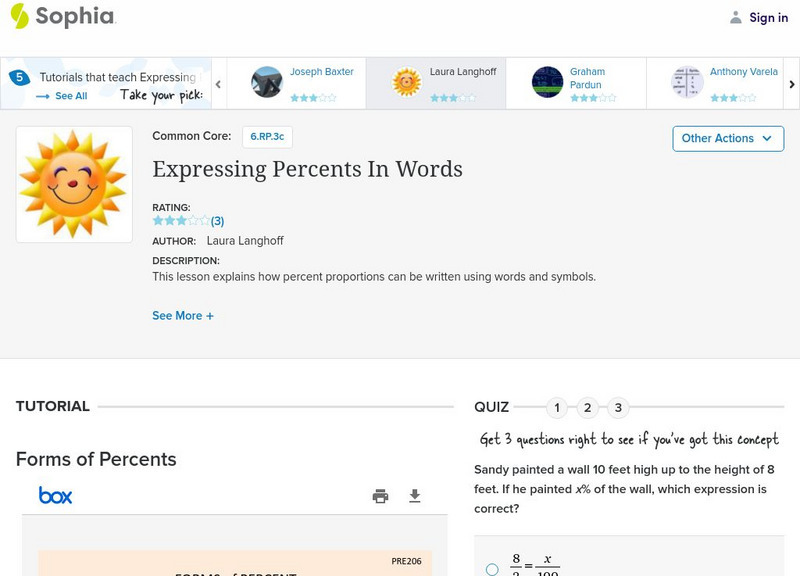Viewport: 800px width, 576px height.
Task: Click the Box logo in the viewer
Action: [x=55, y=496]
